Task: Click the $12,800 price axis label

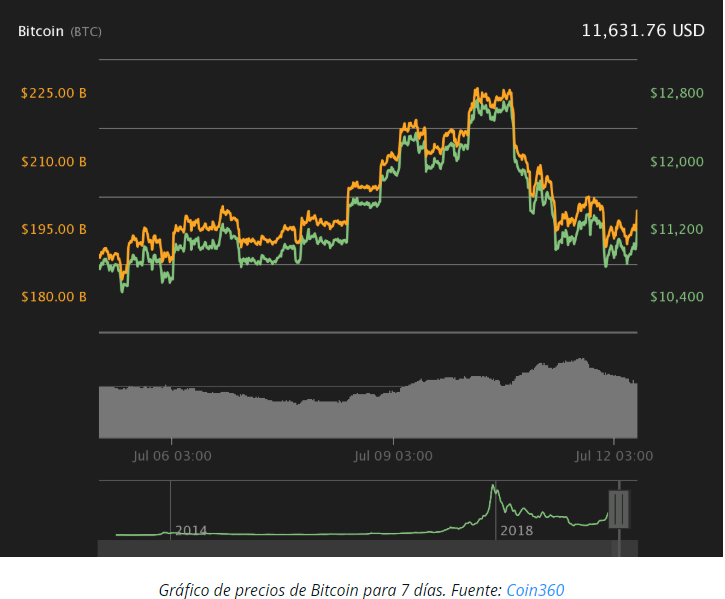Action: point(677,93)
